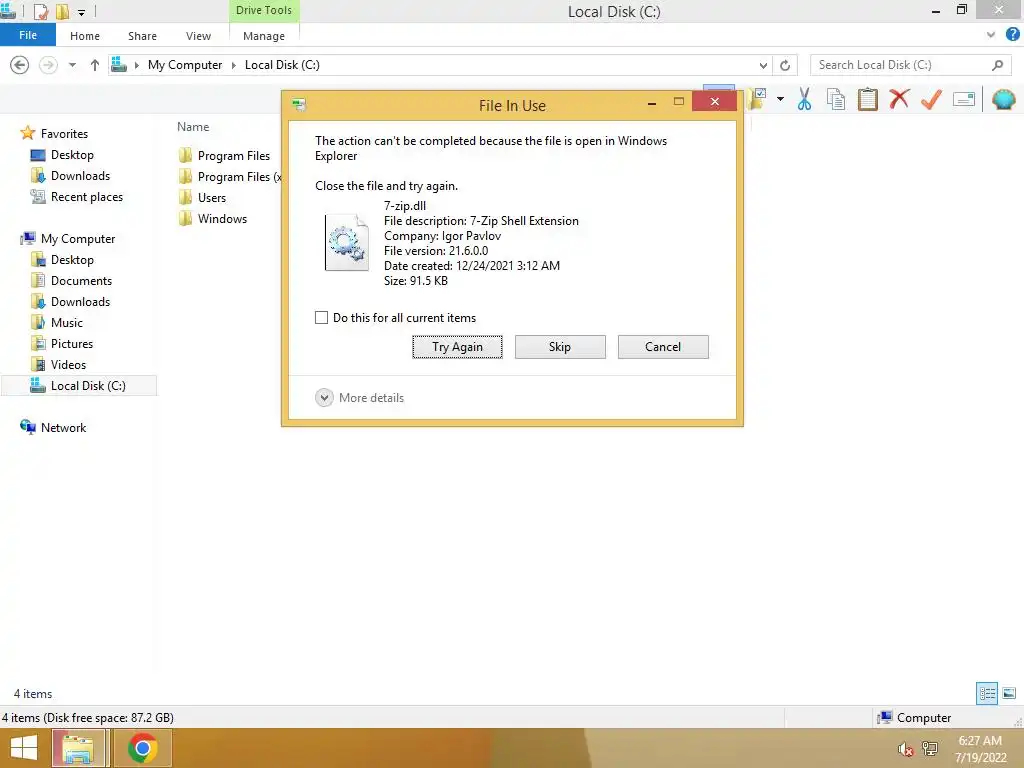Switch to Large icons view in status bar
The height and width of the screenshot is (768, 1024).
point(1009,693)
